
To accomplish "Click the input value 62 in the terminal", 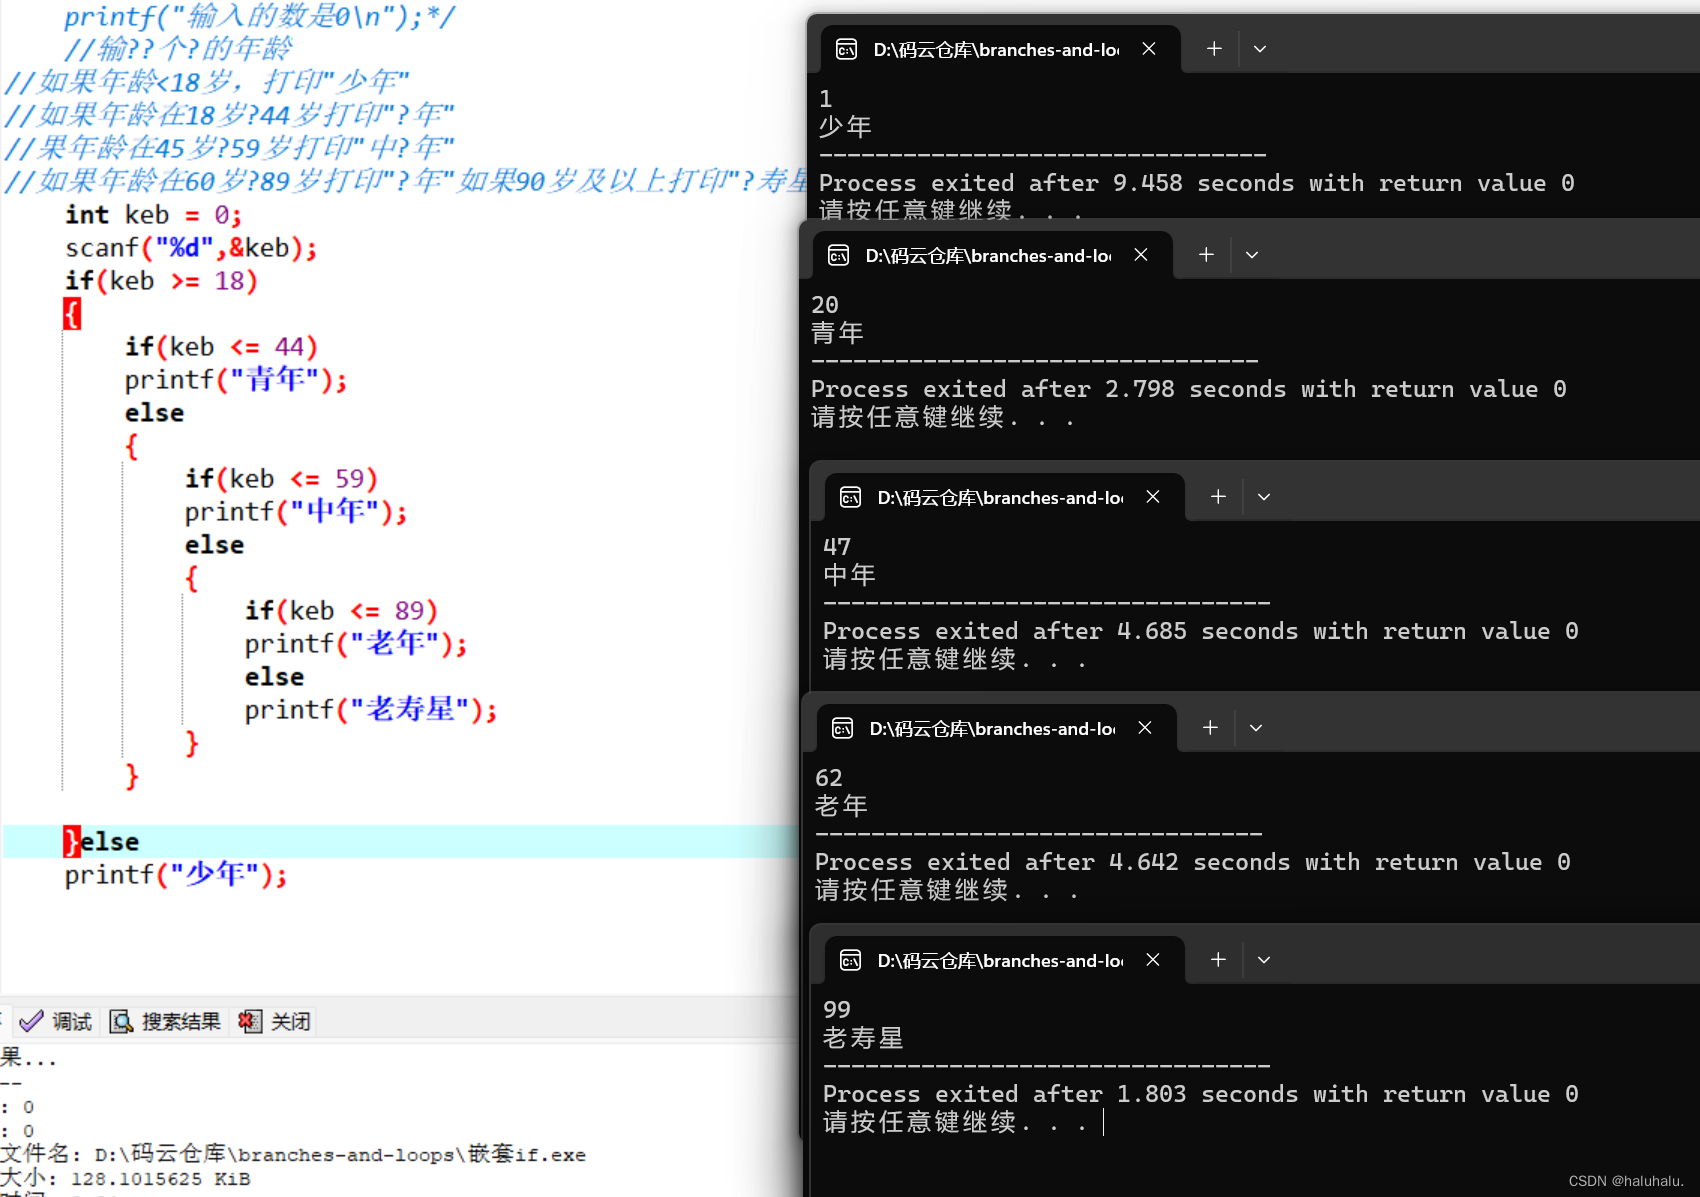I will (x=829, y=778).
